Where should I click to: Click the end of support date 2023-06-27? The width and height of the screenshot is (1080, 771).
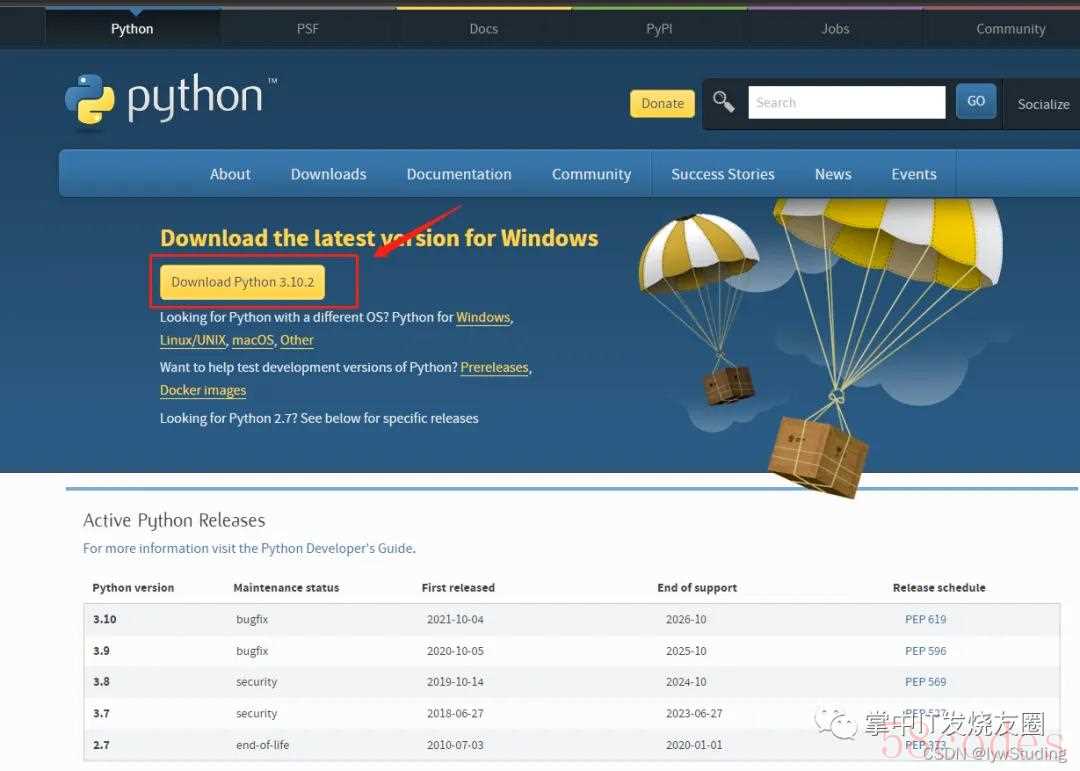pyautogui.click(x=694, y=714)
